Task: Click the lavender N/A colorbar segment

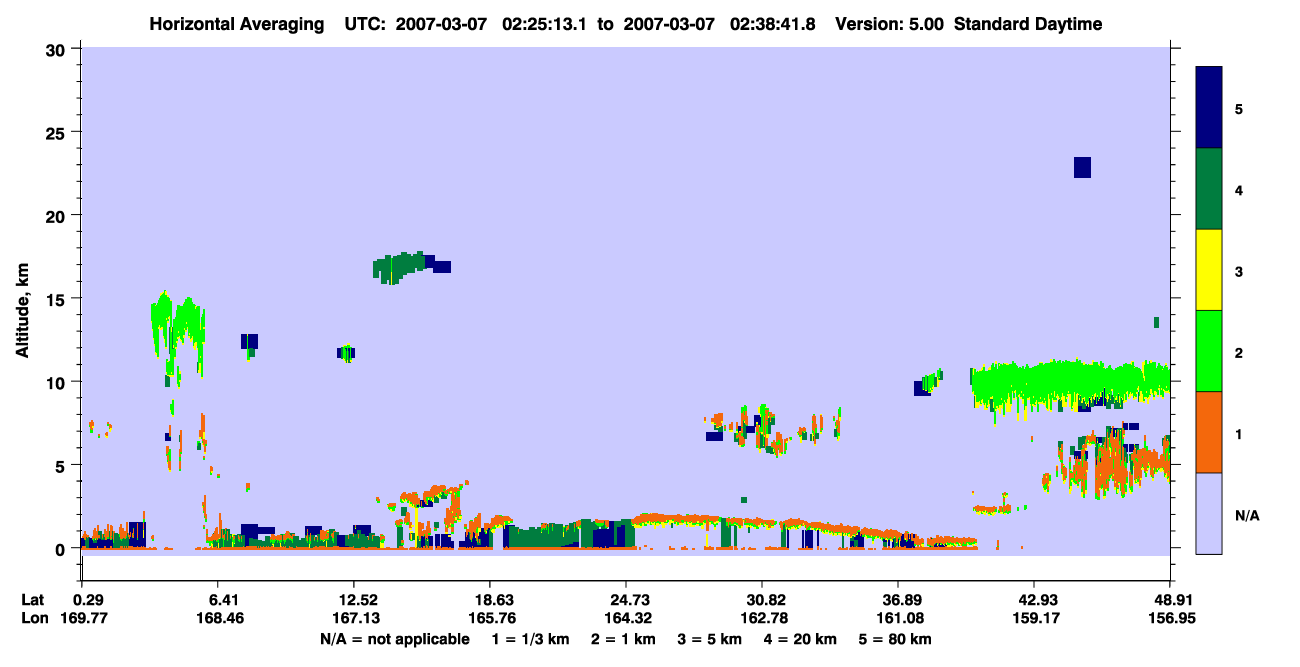Action: tap(1209, 513)
